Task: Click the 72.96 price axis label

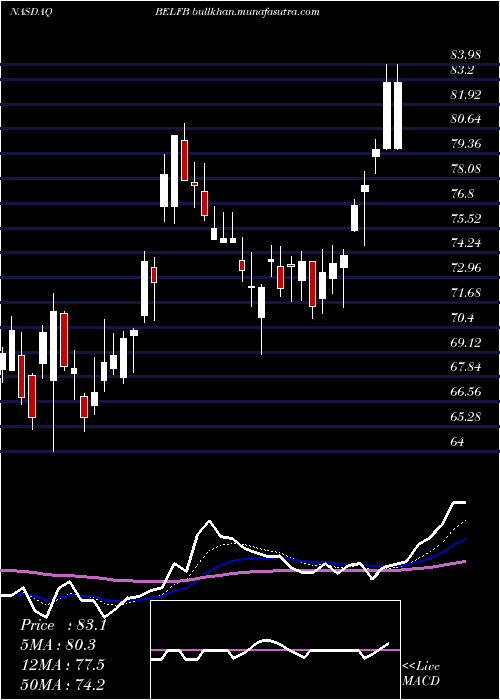Action: 466,268
